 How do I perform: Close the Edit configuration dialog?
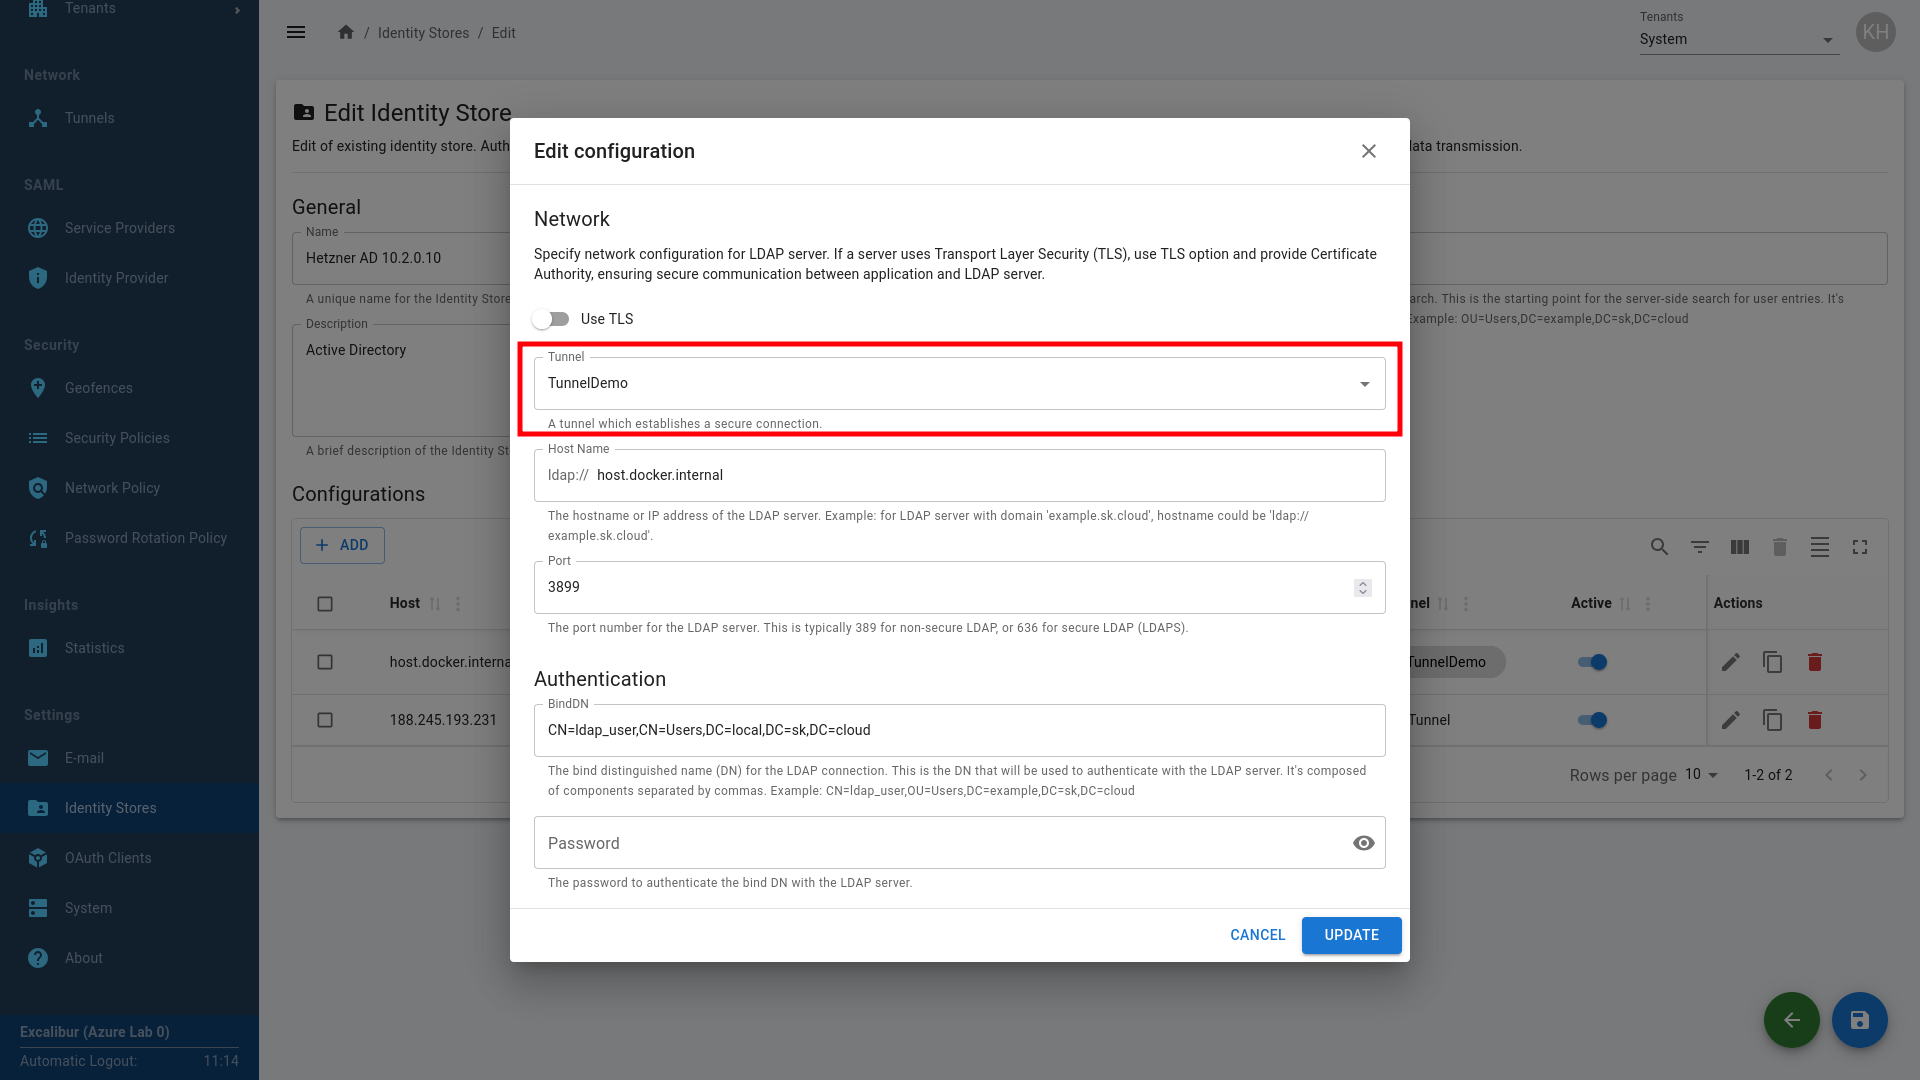tap(1368, 151)
